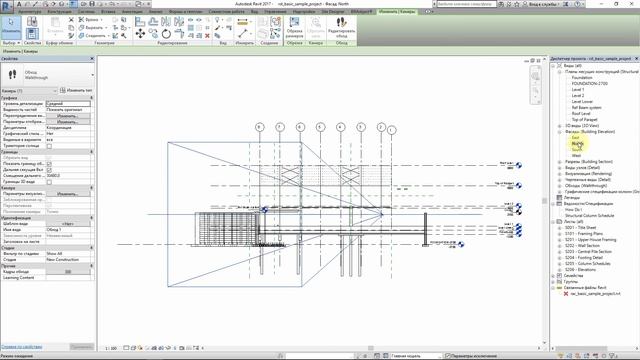640x360 pixels.
Task: Select the Roof Level plan in browser
Action: tap(581, 113)
